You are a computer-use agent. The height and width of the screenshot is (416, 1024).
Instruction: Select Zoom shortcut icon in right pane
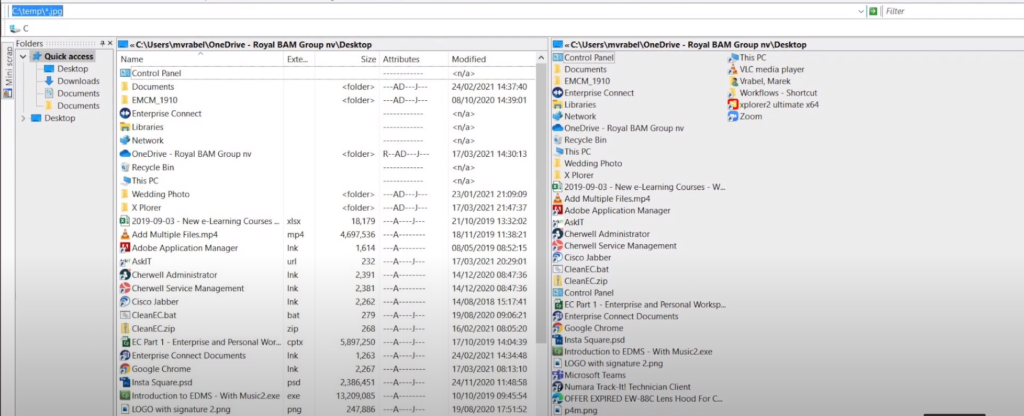pos(732,116)
